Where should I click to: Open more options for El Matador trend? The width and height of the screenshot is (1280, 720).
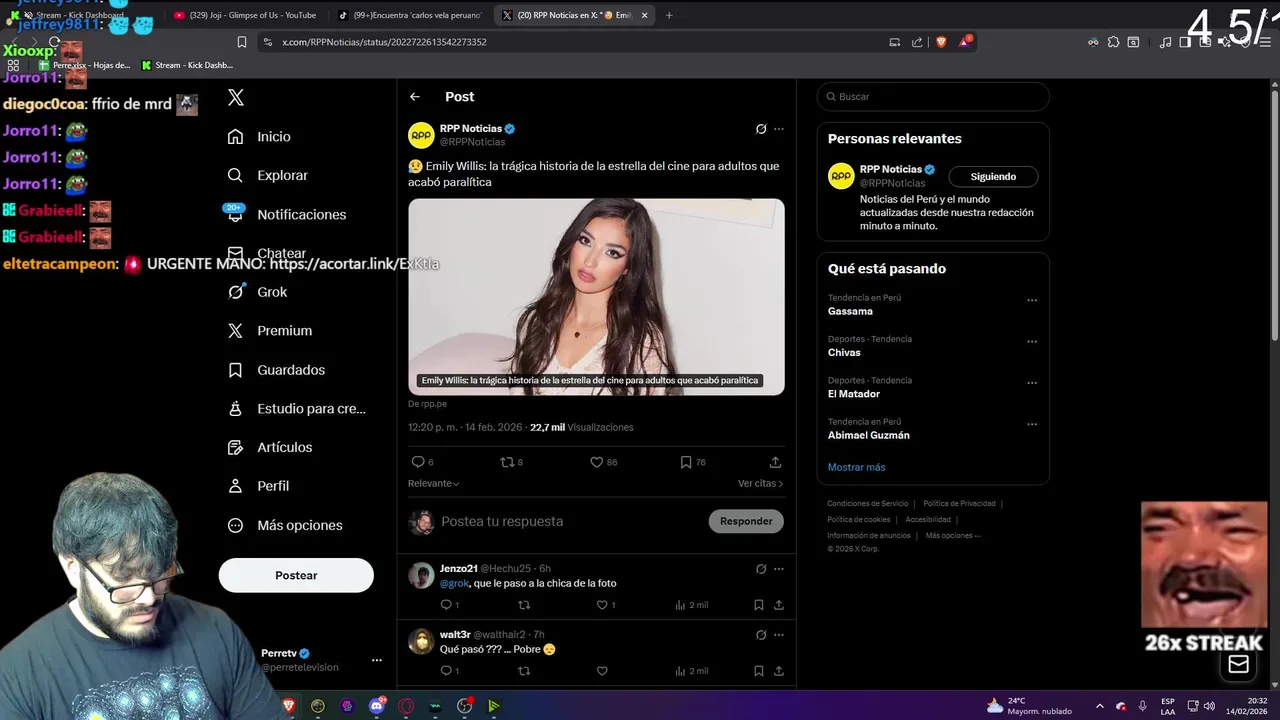[1032, 383]
